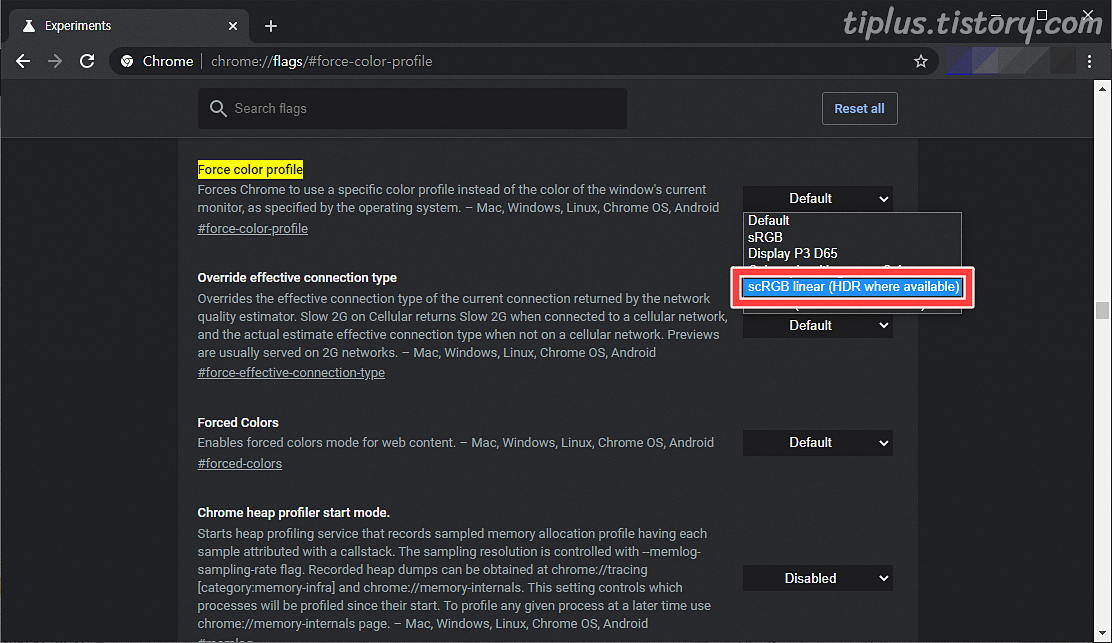Click the Reset all button
Image resolution: width=1112 pixels, height=643 pixels.
[859, 108]
